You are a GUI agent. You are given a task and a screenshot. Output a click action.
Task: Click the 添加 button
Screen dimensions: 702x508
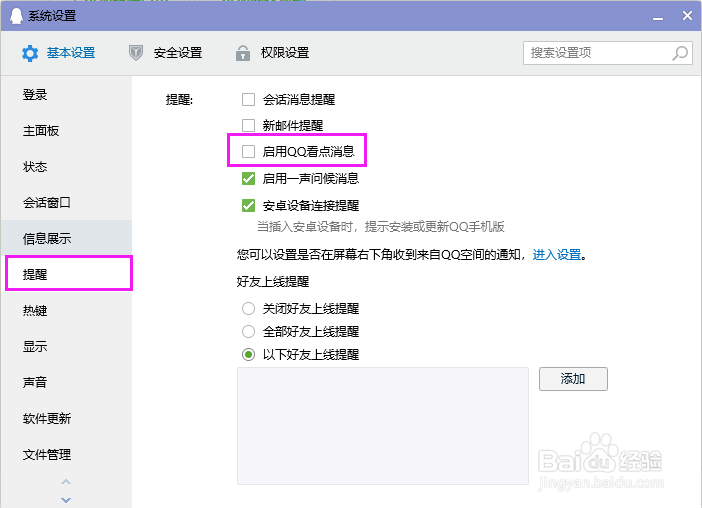[x=573, y=379]
